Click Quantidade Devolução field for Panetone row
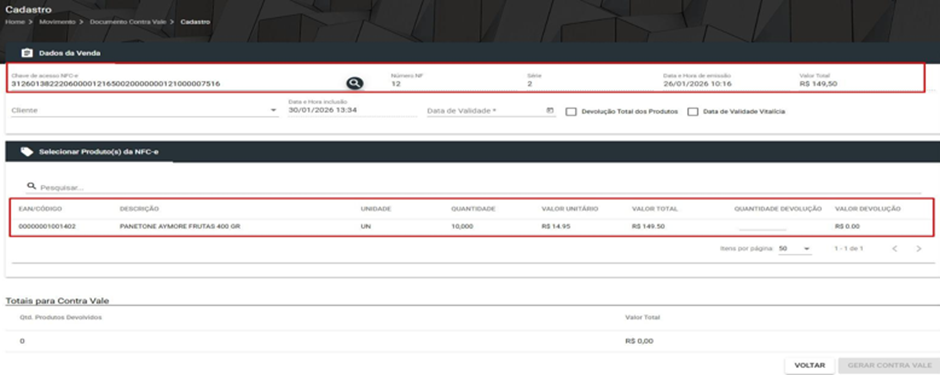 (x=762, y=226)
